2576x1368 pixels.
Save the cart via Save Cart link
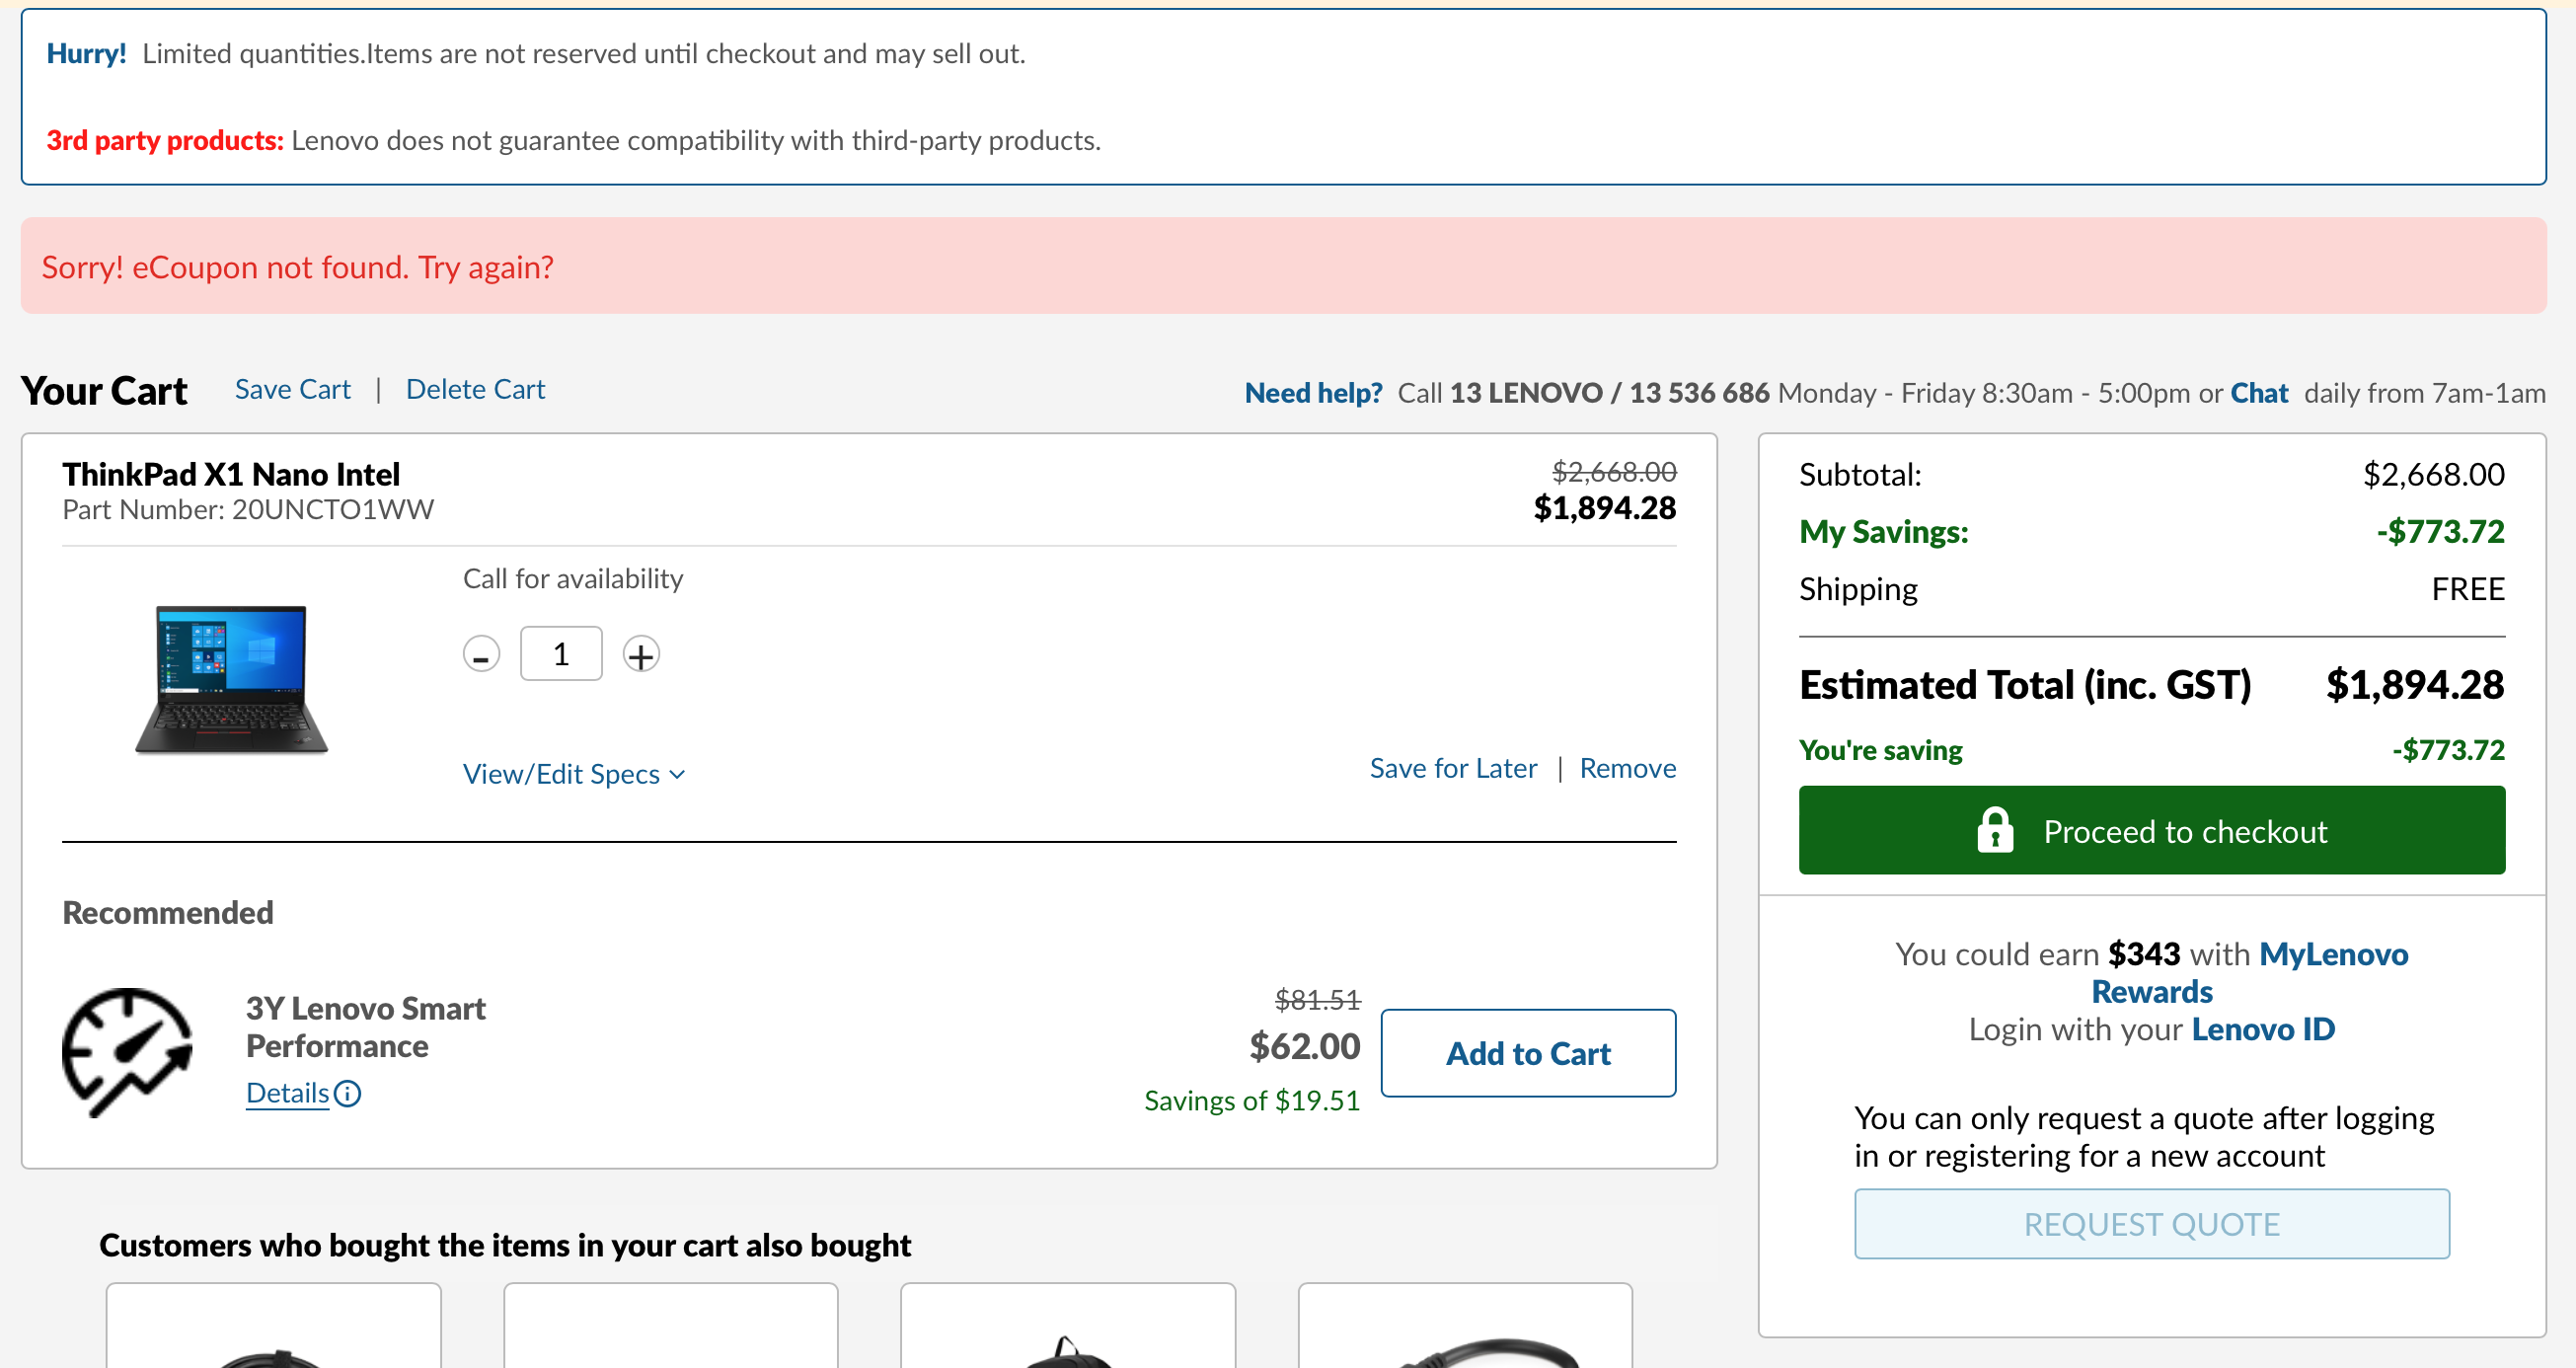[x=292, y=389]
